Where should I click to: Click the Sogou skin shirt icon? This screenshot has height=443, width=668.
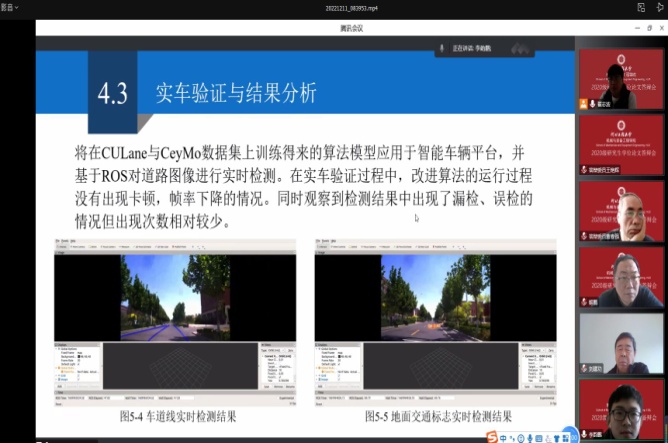click(557, 437)
